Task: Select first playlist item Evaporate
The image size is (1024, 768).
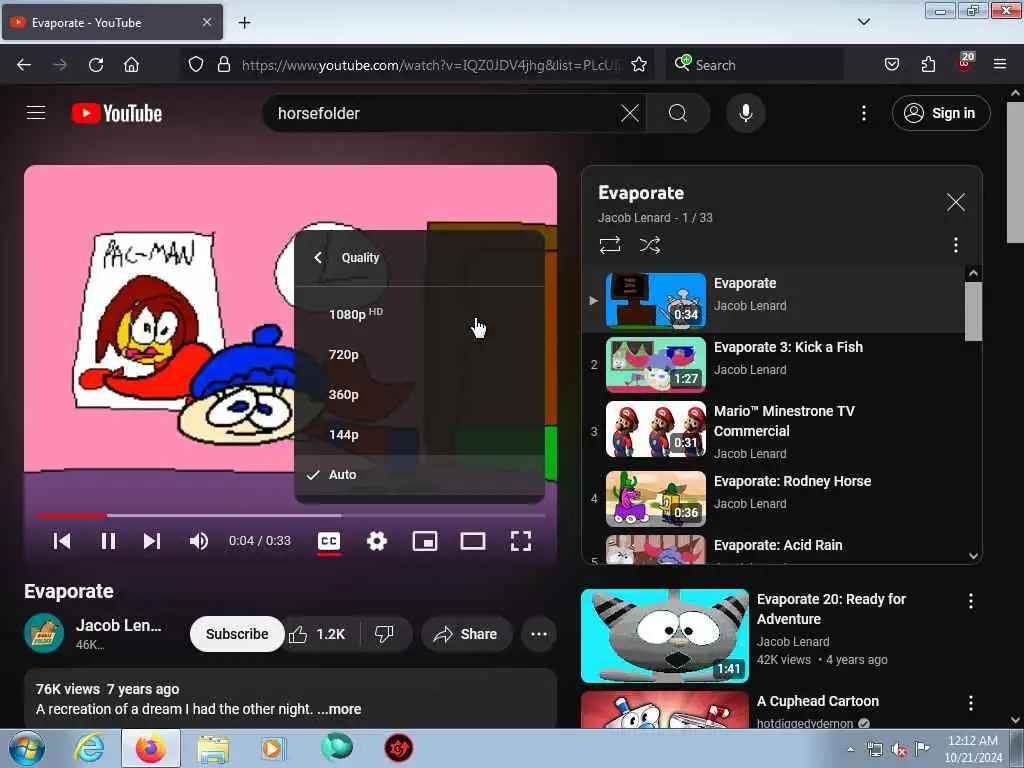Action: [773, 300]
